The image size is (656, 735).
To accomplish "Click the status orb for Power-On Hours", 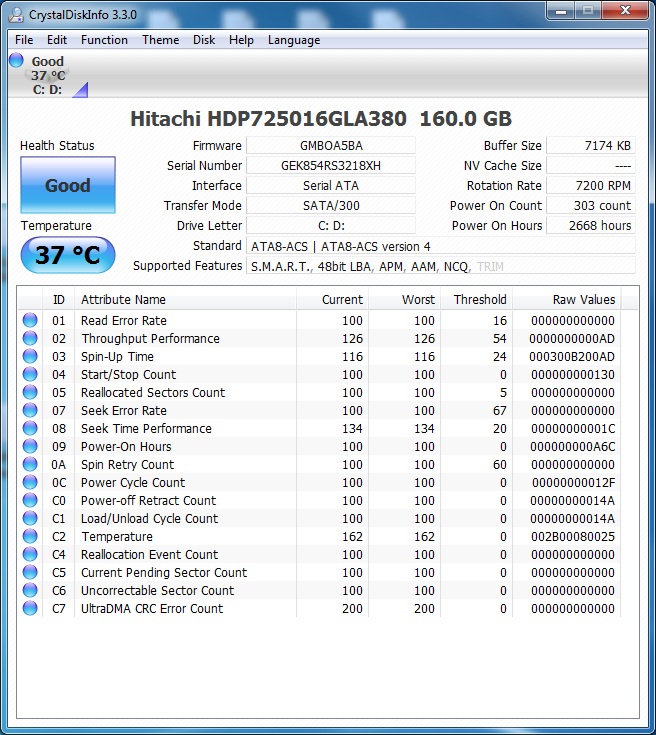I will click(30, 446).
